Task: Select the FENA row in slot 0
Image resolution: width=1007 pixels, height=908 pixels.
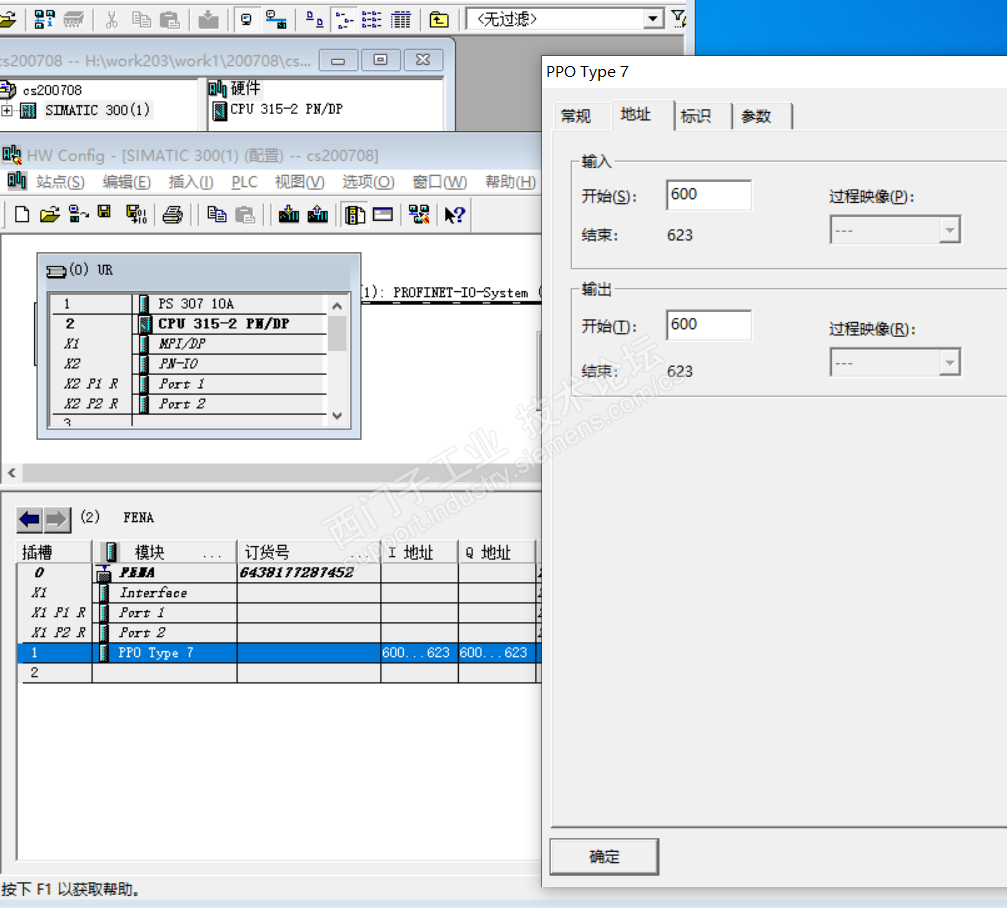Action: click(x=277, y=572)
